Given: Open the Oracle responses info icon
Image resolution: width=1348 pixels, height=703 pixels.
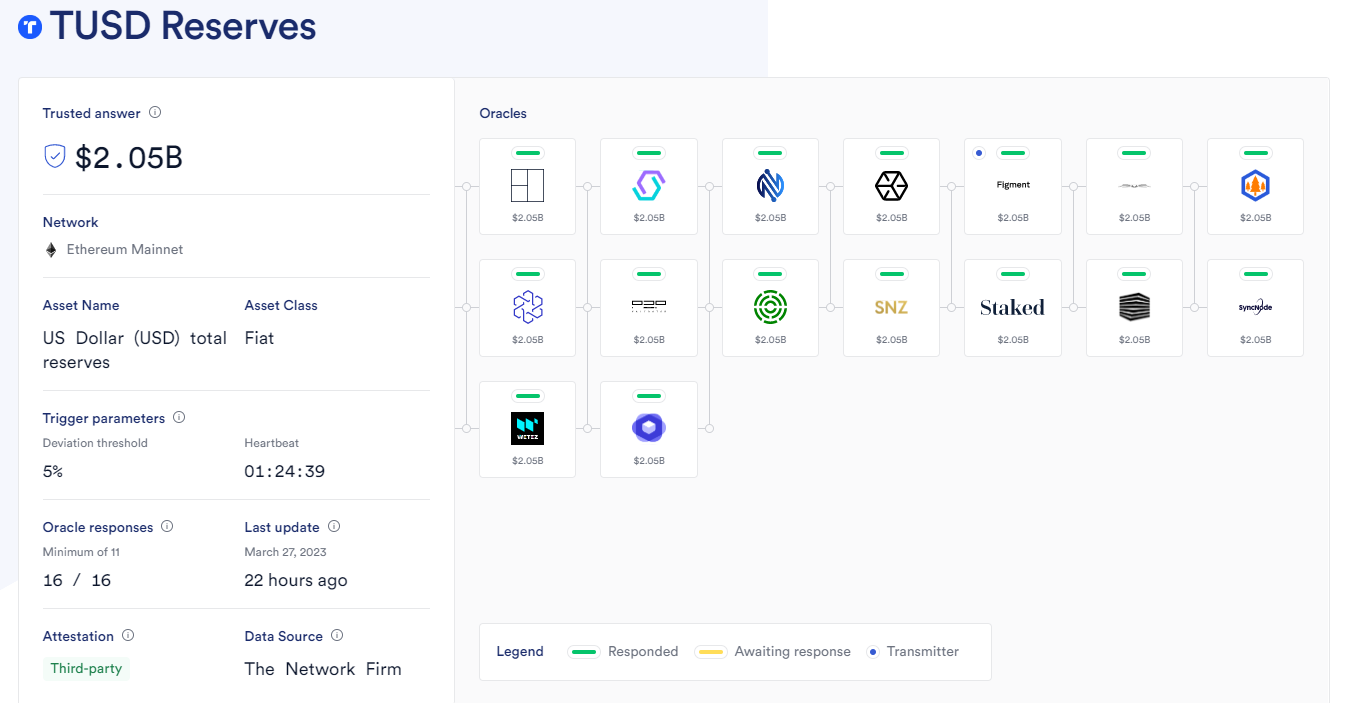Looking at the screenshot, I should coord(167,526).
